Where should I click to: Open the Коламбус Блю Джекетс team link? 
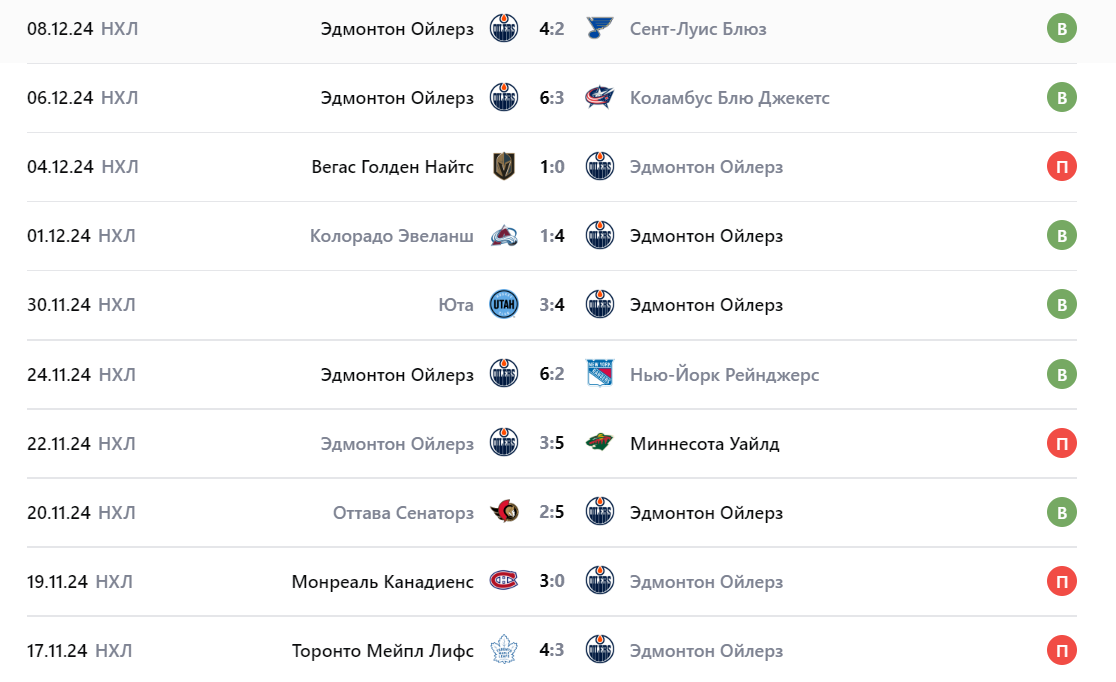729,97
